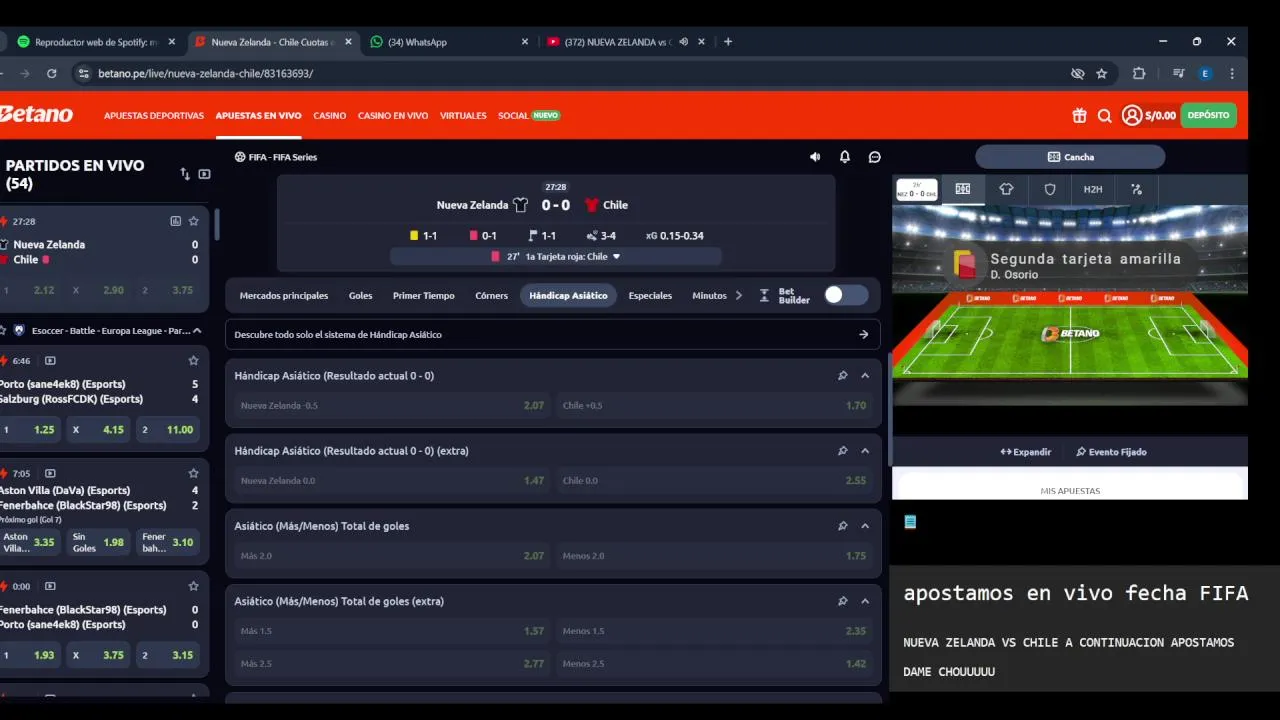Open the account profile icon
Screen dimensions: 1280x720
(x=1132, y=116)
